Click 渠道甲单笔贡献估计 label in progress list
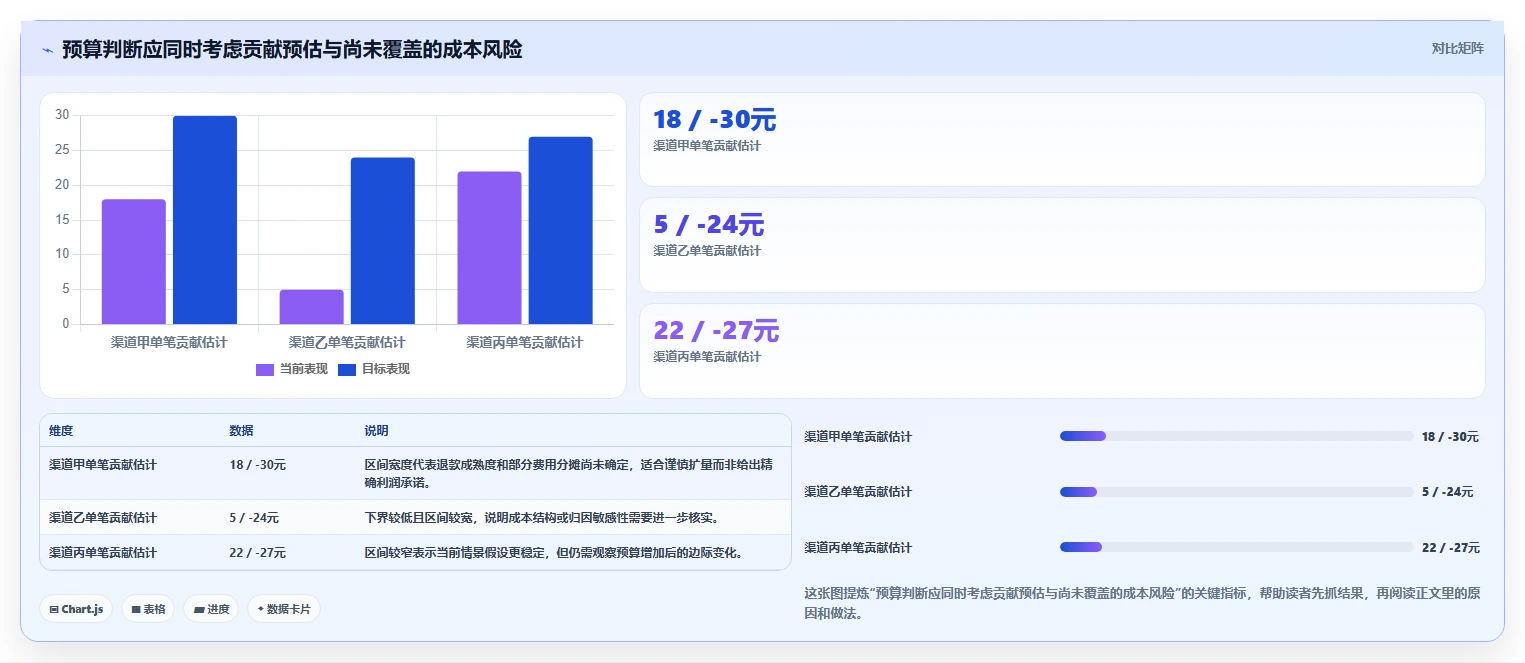 click(x=858, y=437)
